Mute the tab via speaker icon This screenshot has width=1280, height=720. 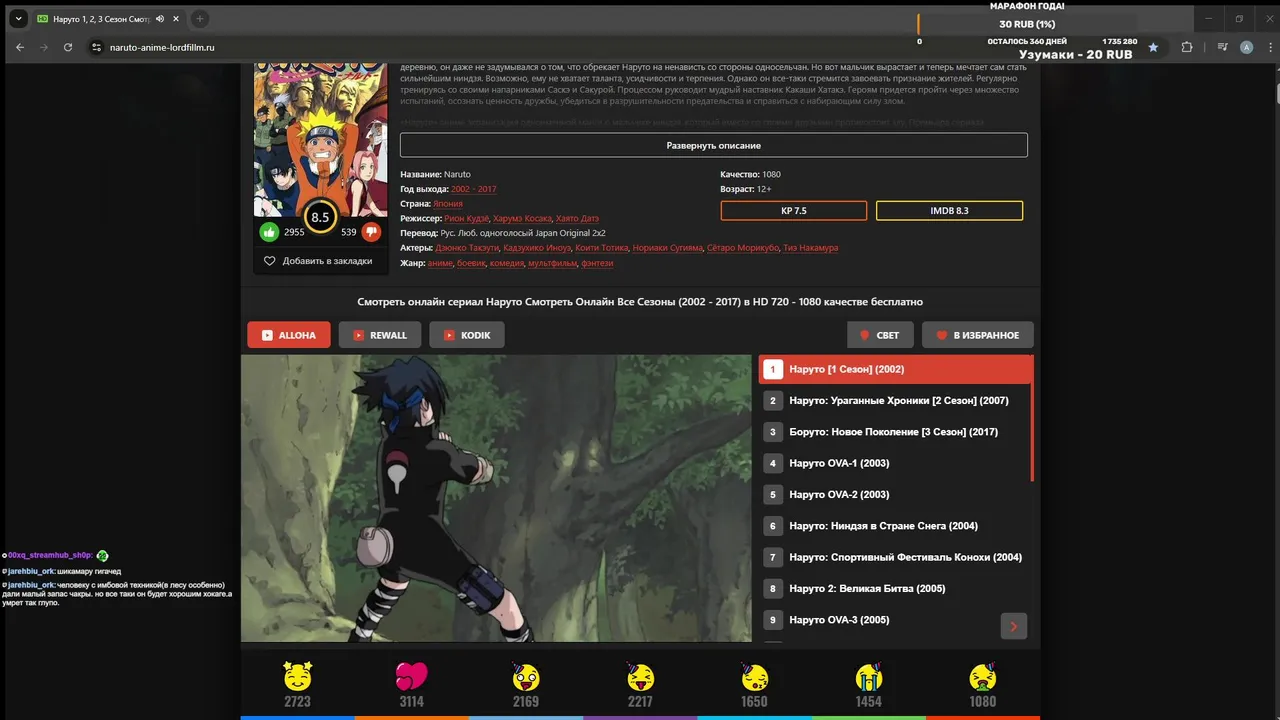click(x=160, y=19)
